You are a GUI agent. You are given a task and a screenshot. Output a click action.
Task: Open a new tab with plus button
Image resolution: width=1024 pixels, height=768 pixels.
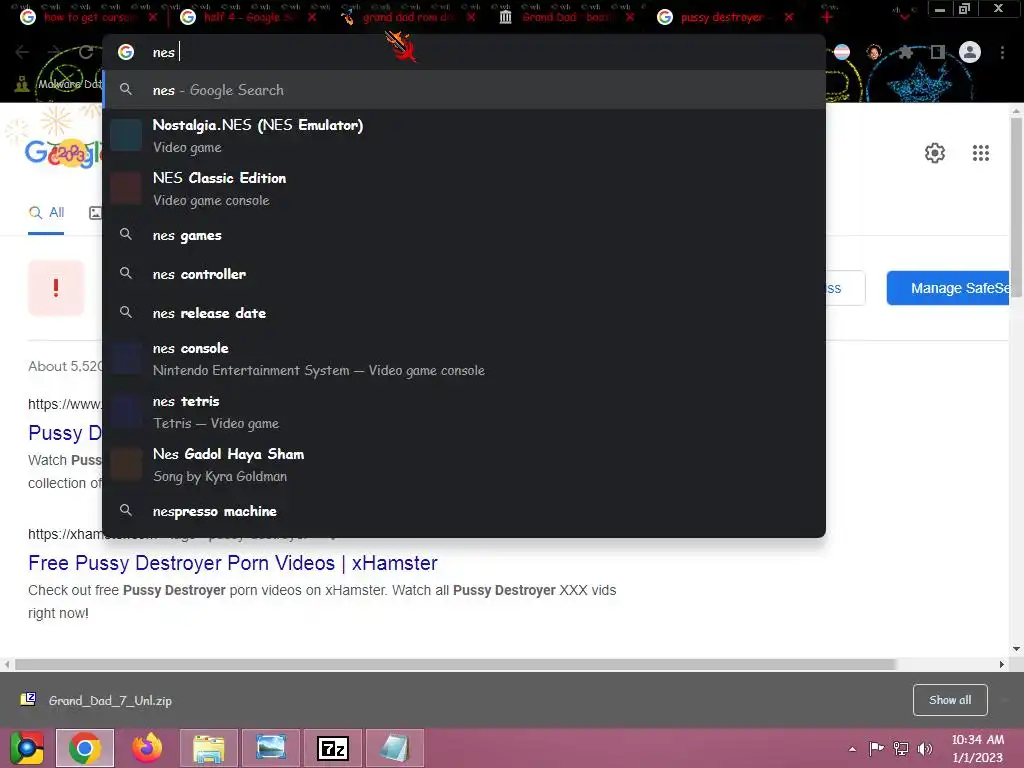[x=827, y=18]
